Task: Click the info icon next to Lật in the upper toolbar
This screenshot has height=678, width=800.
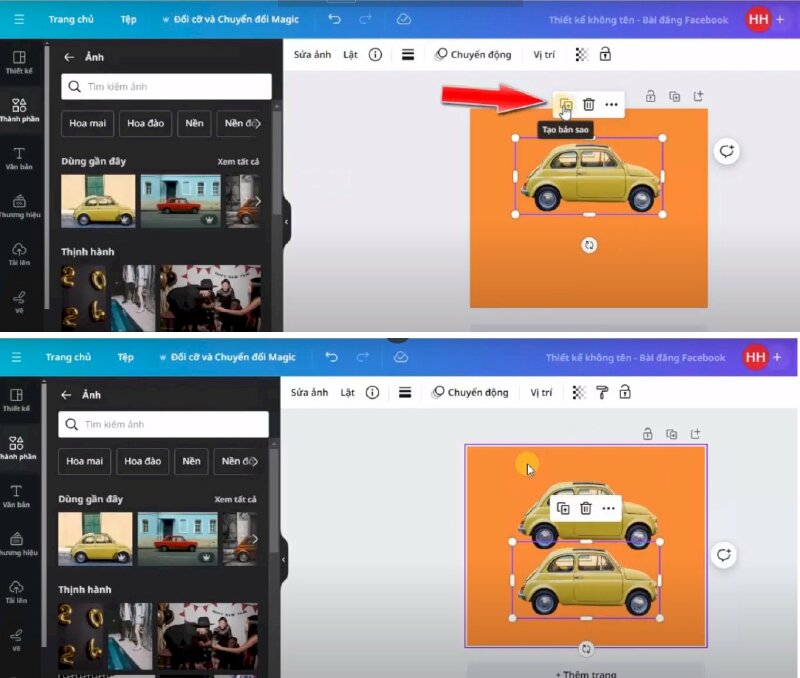Action: click(375, 54)
